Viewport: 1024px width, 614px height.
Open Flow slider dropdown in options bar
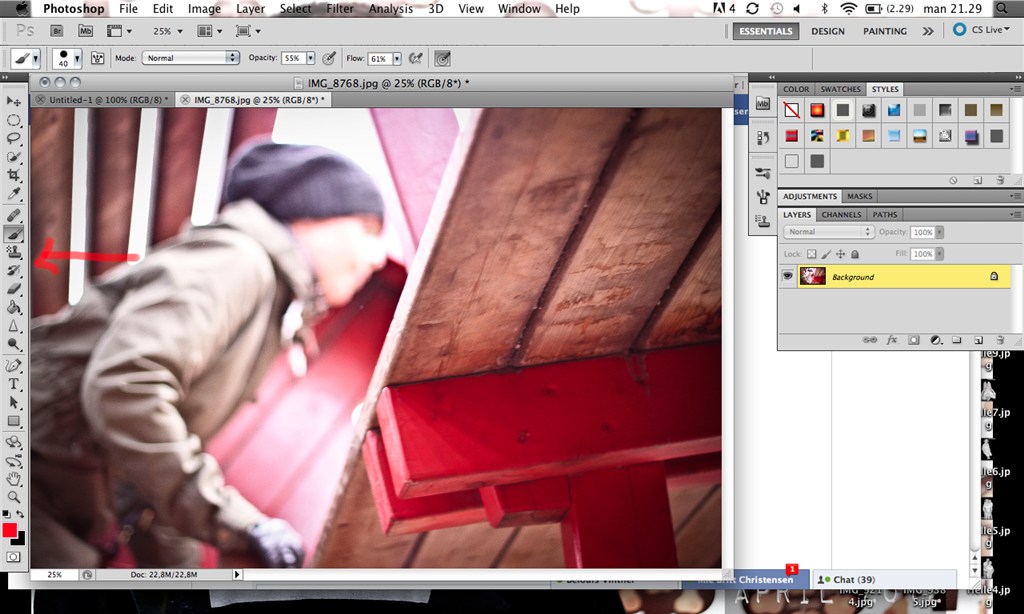click(396, 58)
